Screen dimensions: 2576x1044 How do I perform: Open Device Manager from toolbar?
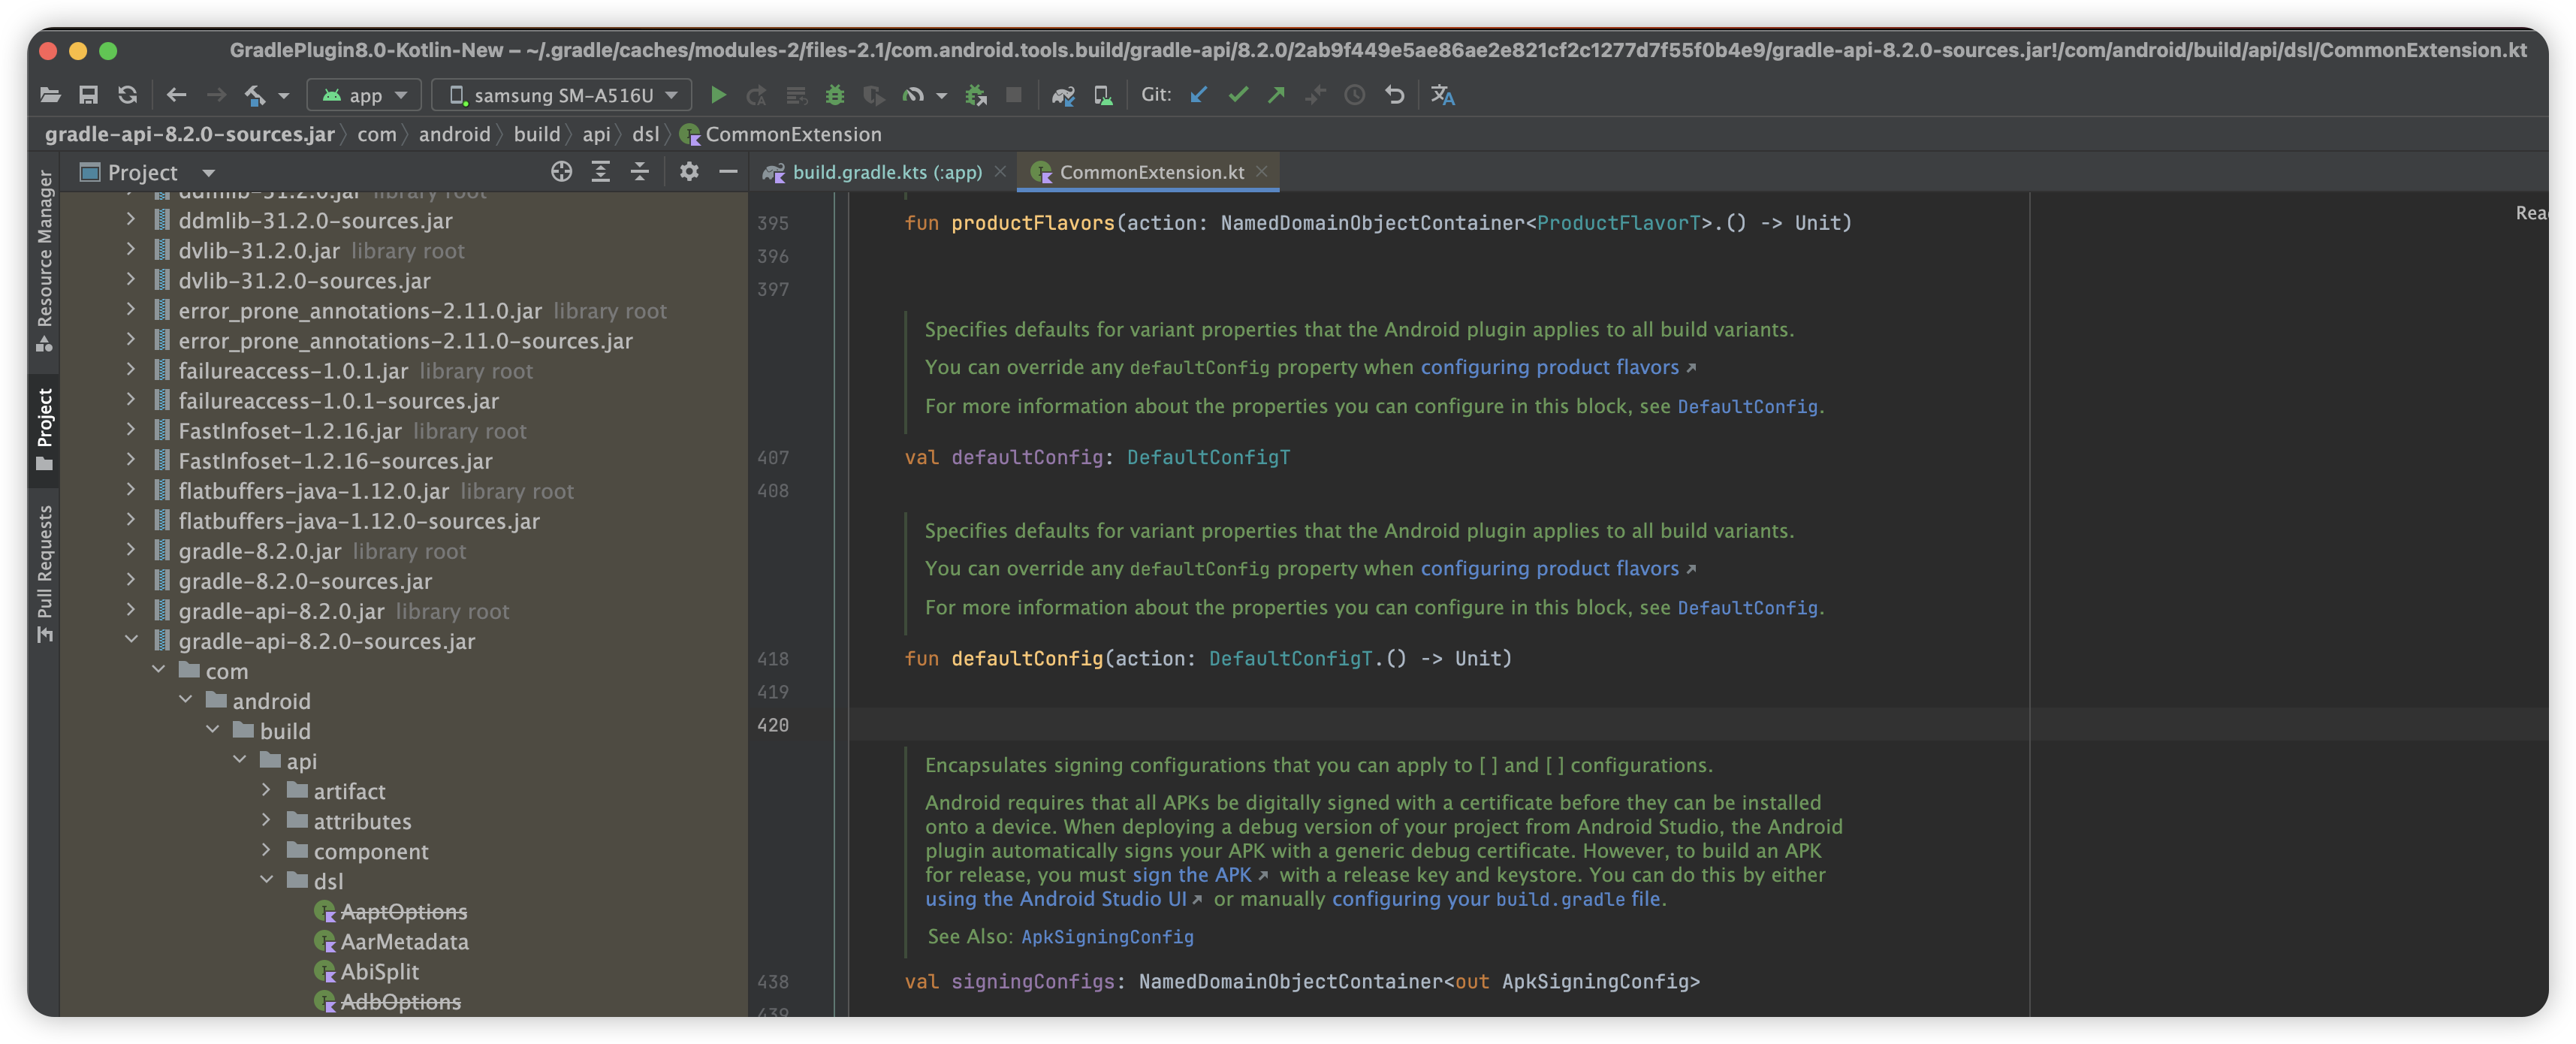coord(1102,95)
